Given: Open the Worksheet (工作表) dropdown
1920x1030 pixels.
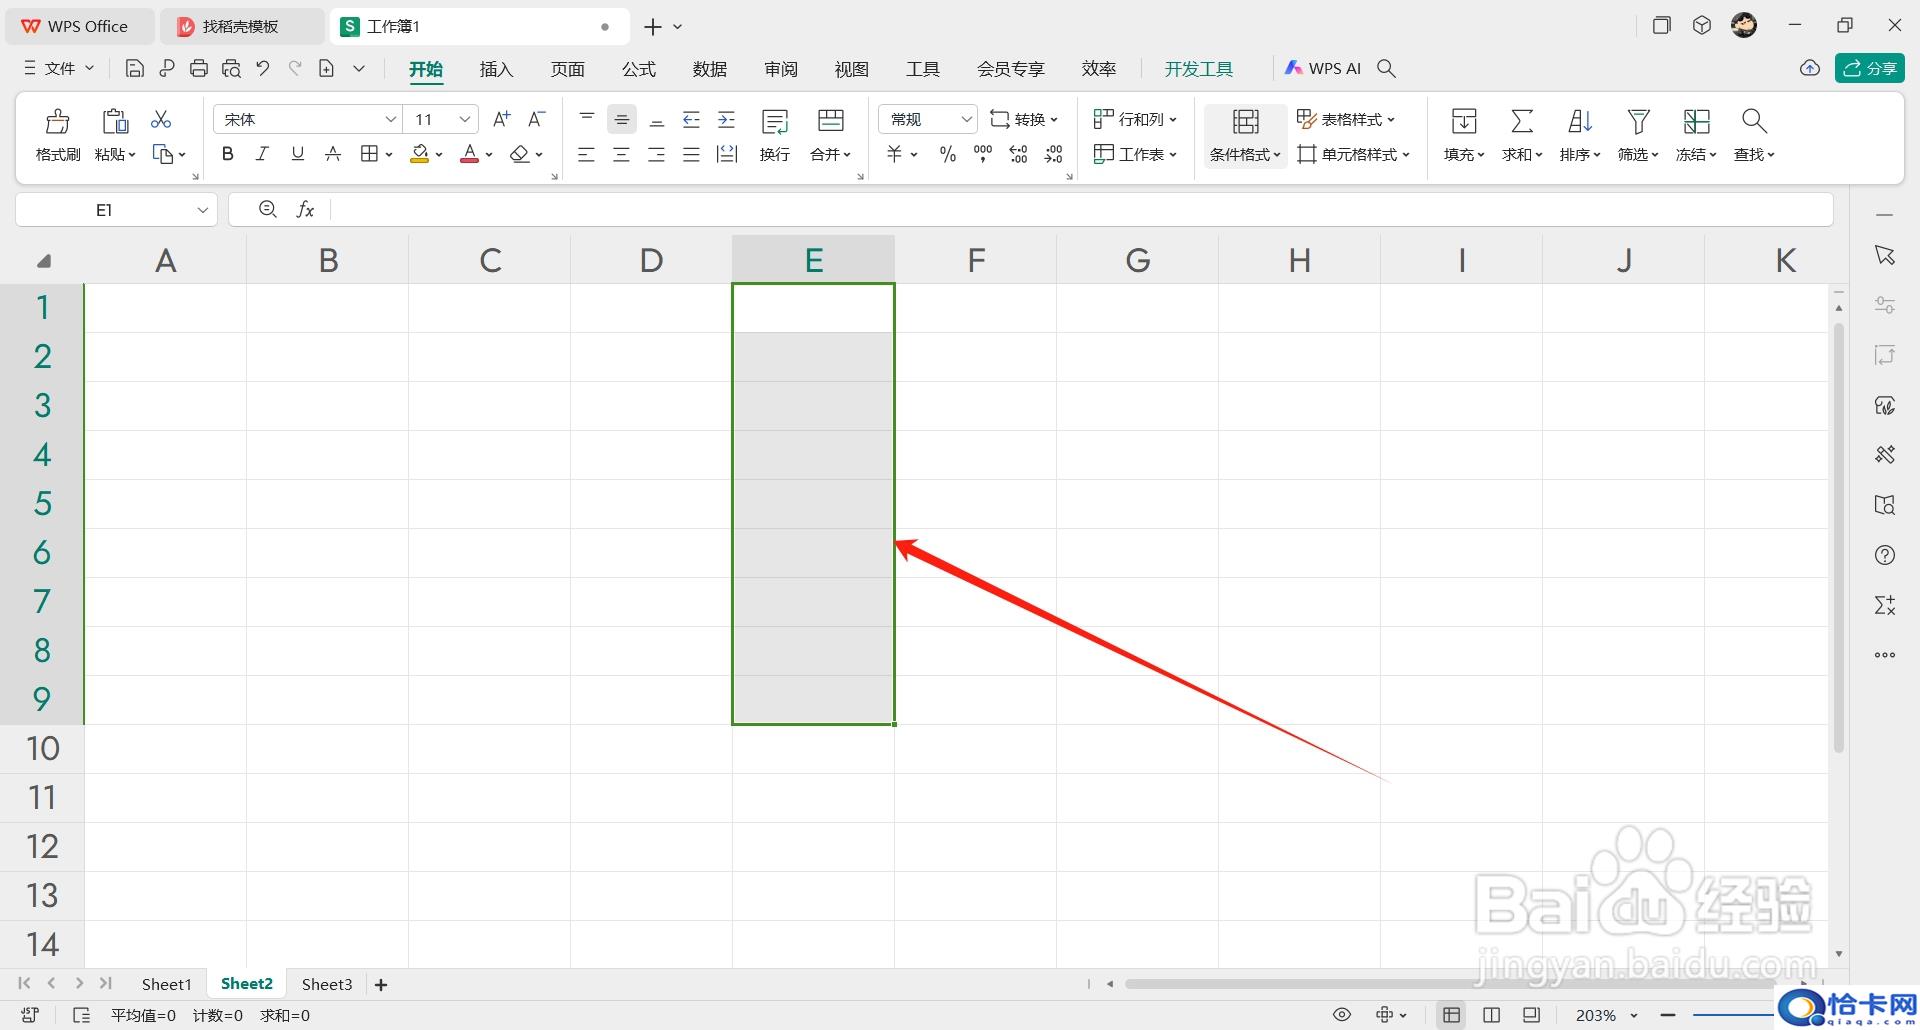Looking at the screenshot, I should pyautogui.click(x=1135, y=154).
